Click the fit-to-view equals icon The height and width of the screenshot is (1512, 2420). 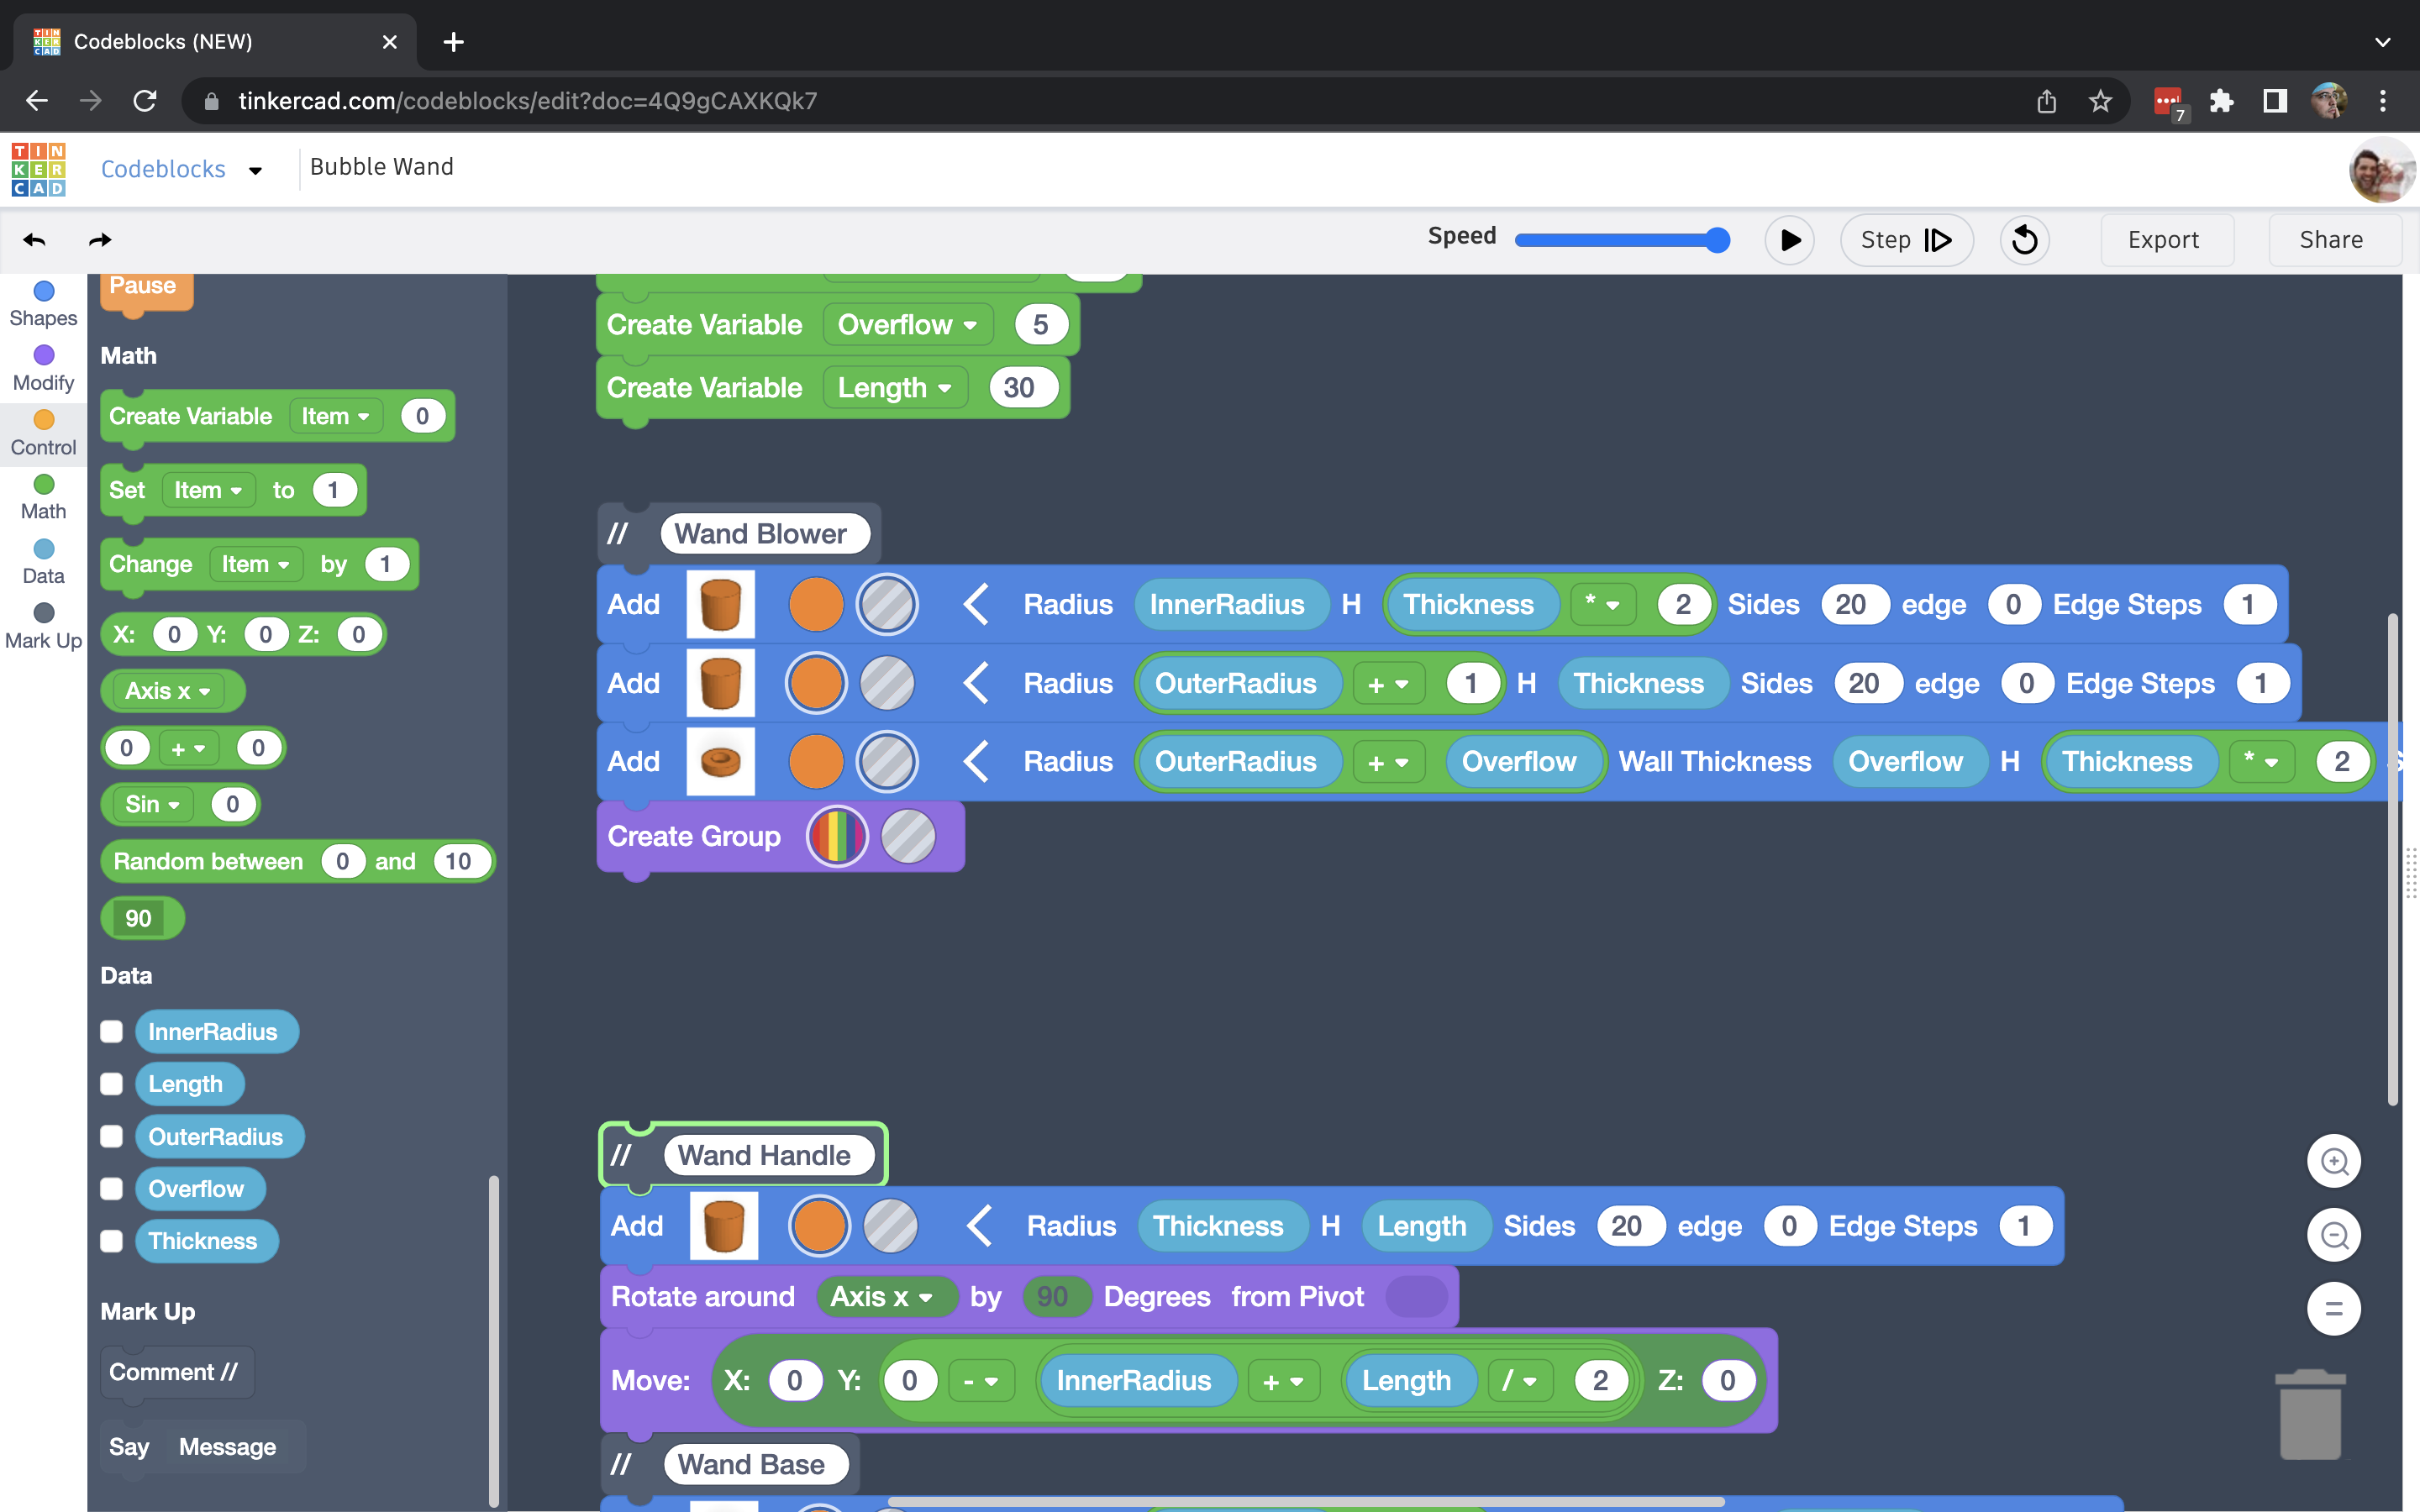click(2333, 1308)
